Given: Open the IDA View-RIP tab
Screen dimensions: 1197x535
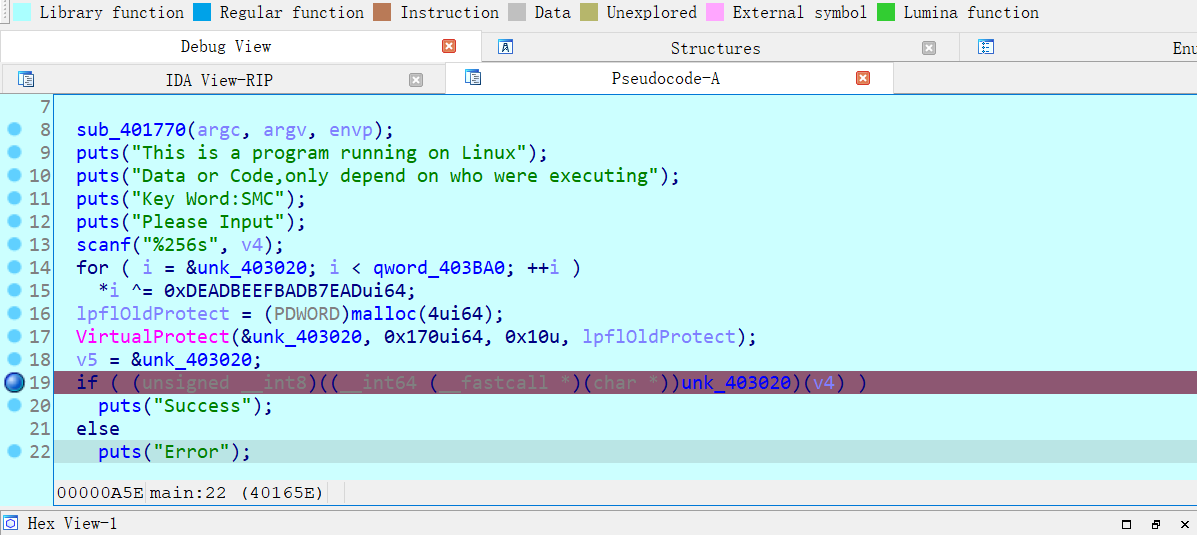Looking at the screenshot, I should tap(219, 79).
